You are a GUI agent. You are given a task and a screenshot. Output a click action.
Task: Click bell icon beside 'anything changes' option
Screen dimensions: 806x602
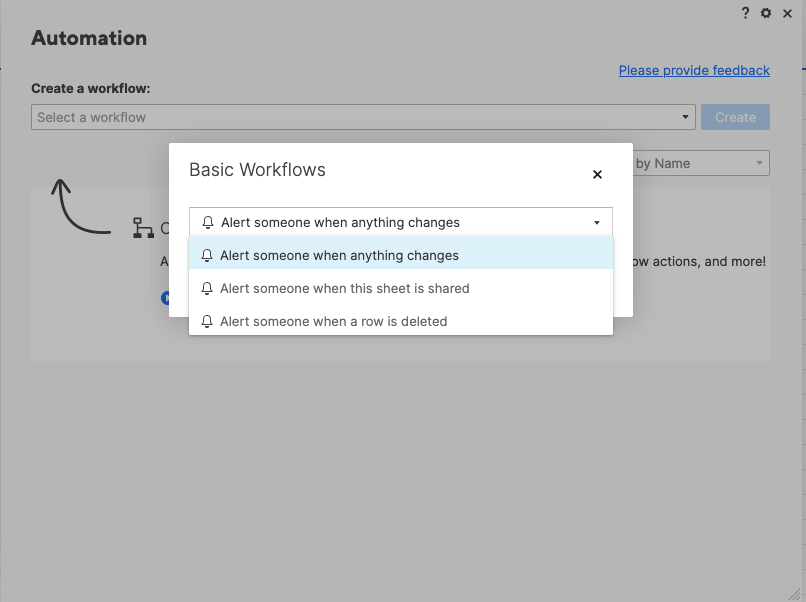click(208, 255)
